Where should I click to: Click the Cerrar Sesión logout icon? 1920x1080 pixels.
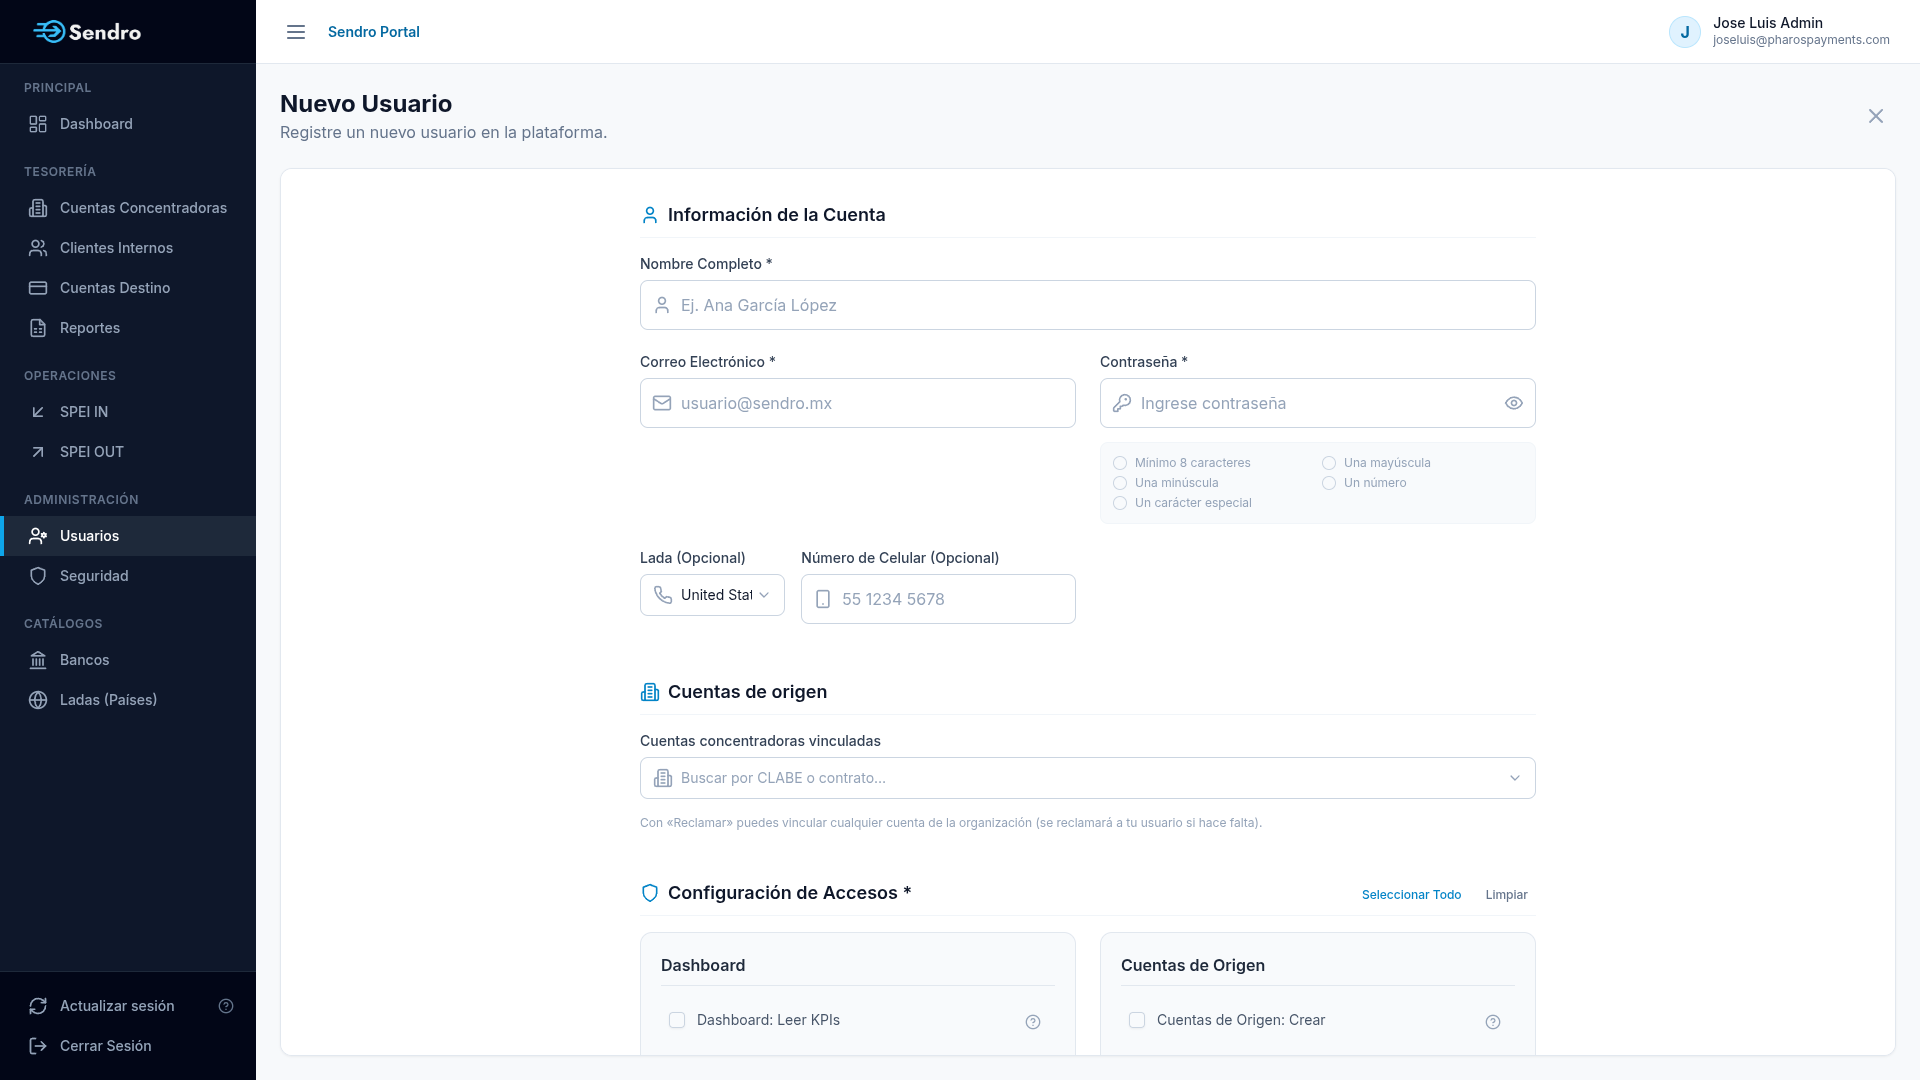[x=38, y=1046]
